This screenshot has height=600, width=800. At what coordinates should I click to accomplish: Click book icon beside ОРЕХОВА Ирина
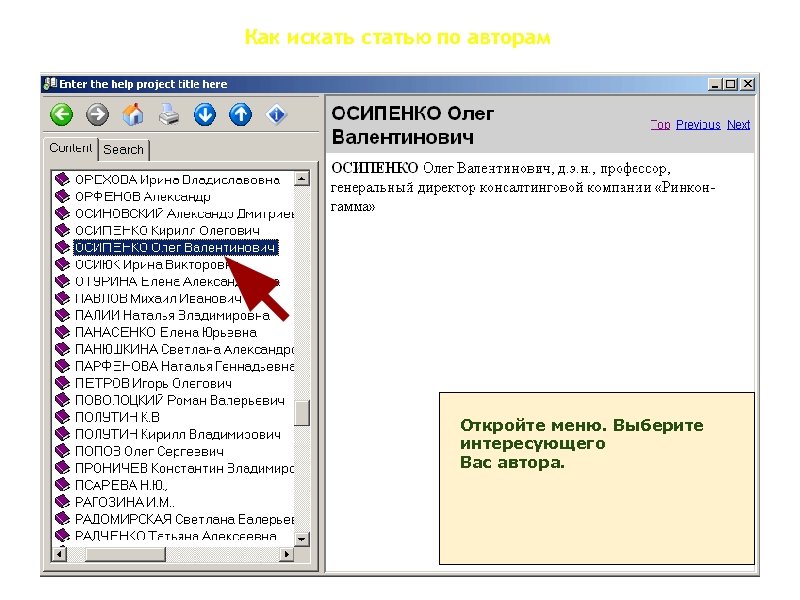[x=62, y=180]
